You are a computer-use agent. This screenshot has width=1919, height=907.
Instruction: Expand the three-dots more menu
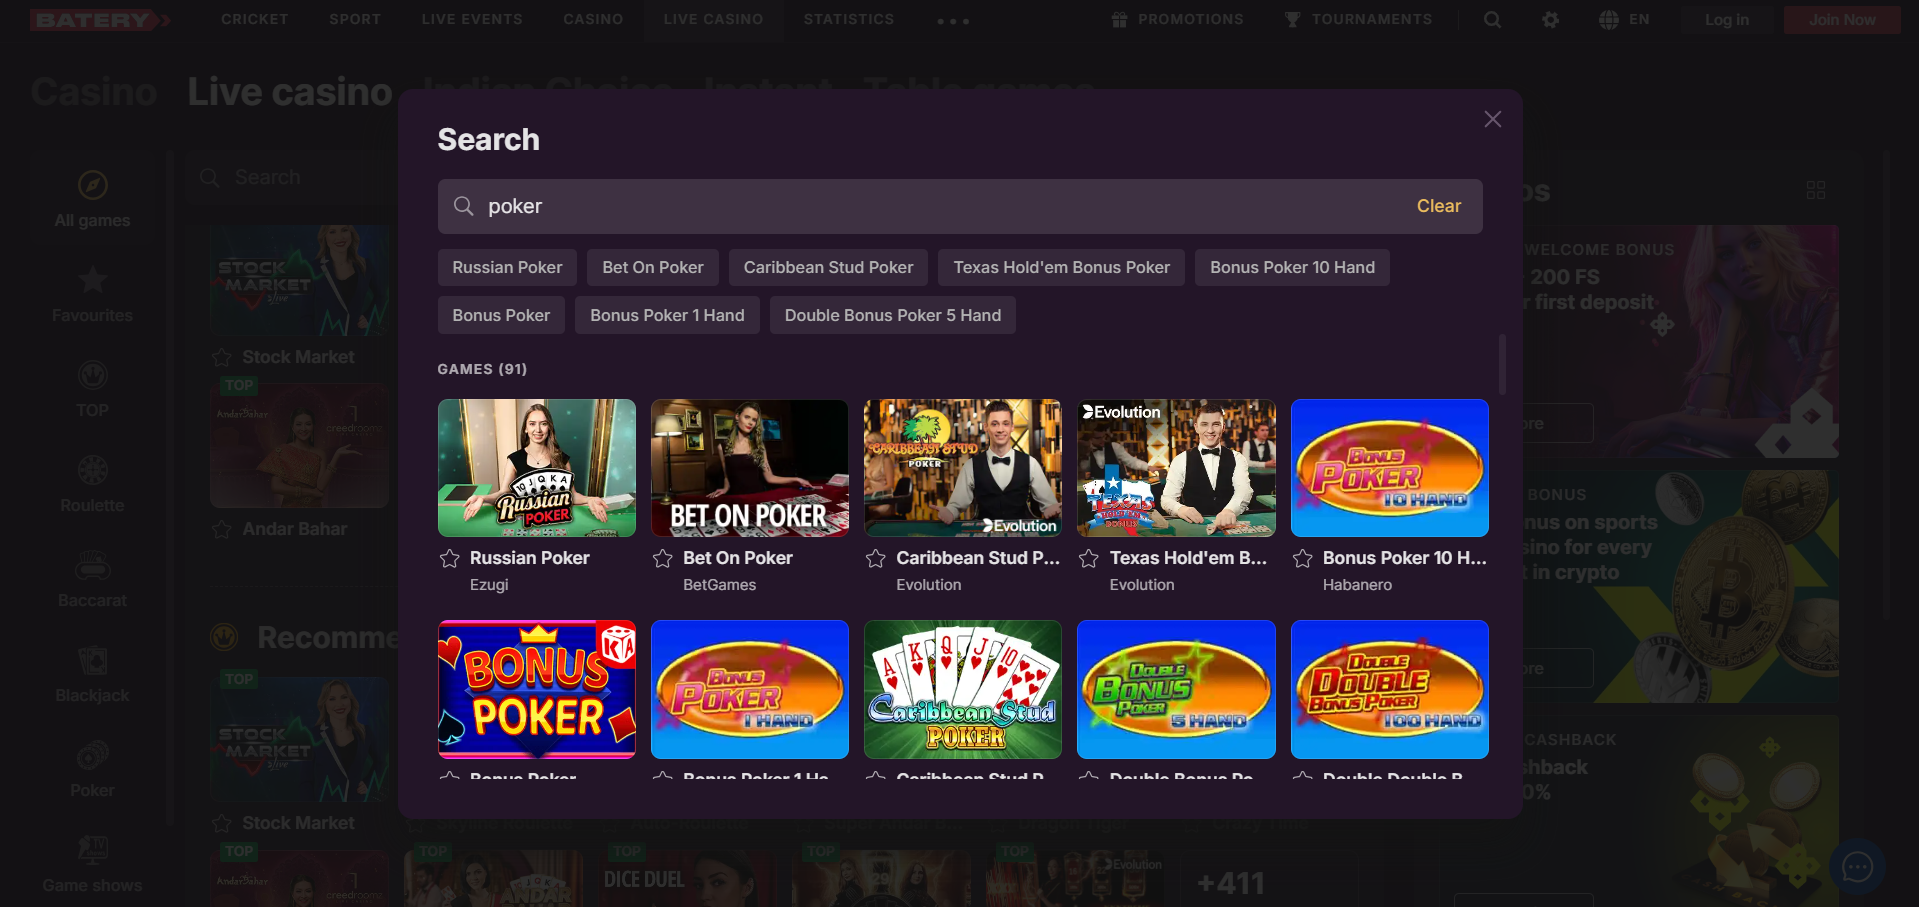952,21
